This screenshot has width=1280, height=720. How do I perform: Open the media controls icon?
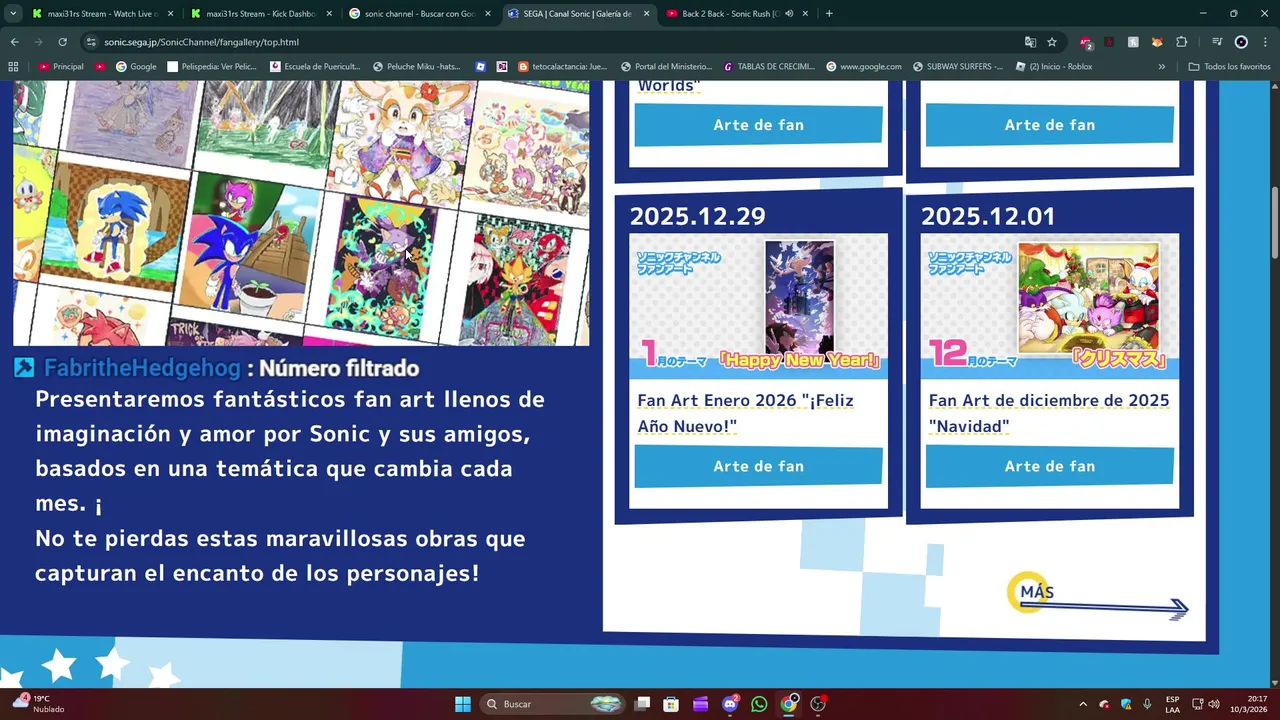point(1217,42)
